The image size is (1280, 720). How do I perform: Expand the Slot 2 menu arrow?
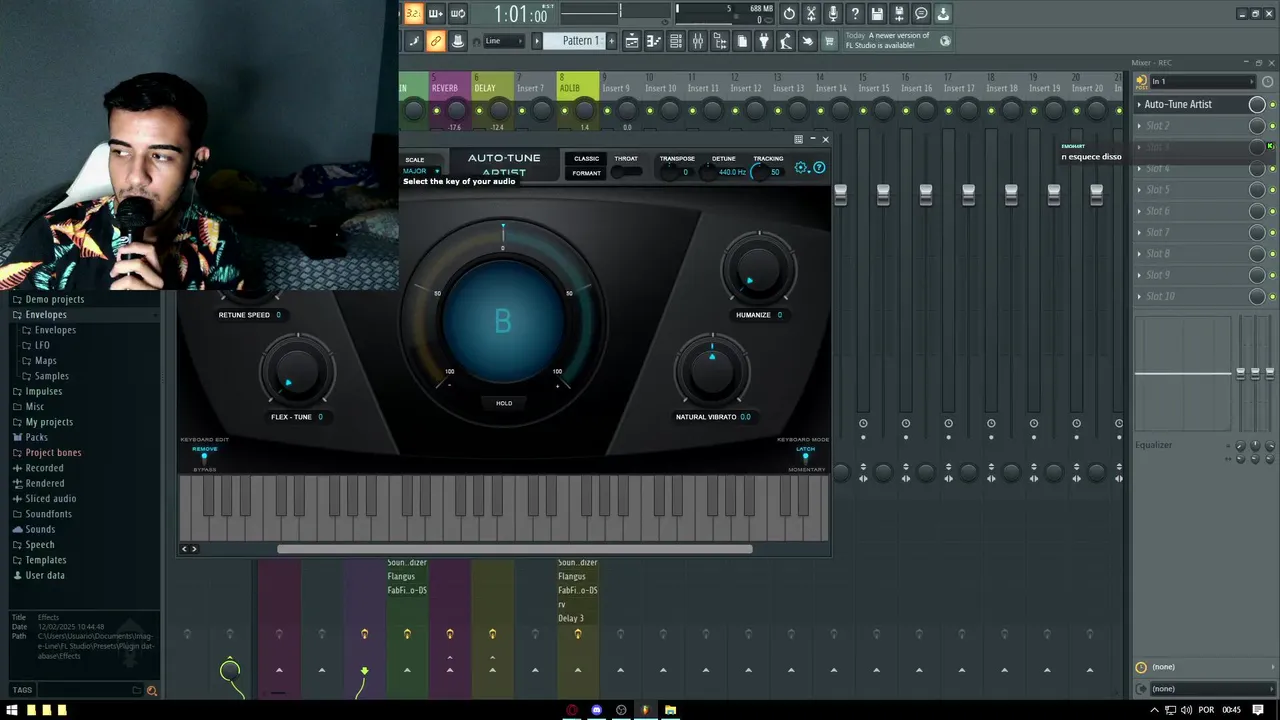coord(1139,126)
